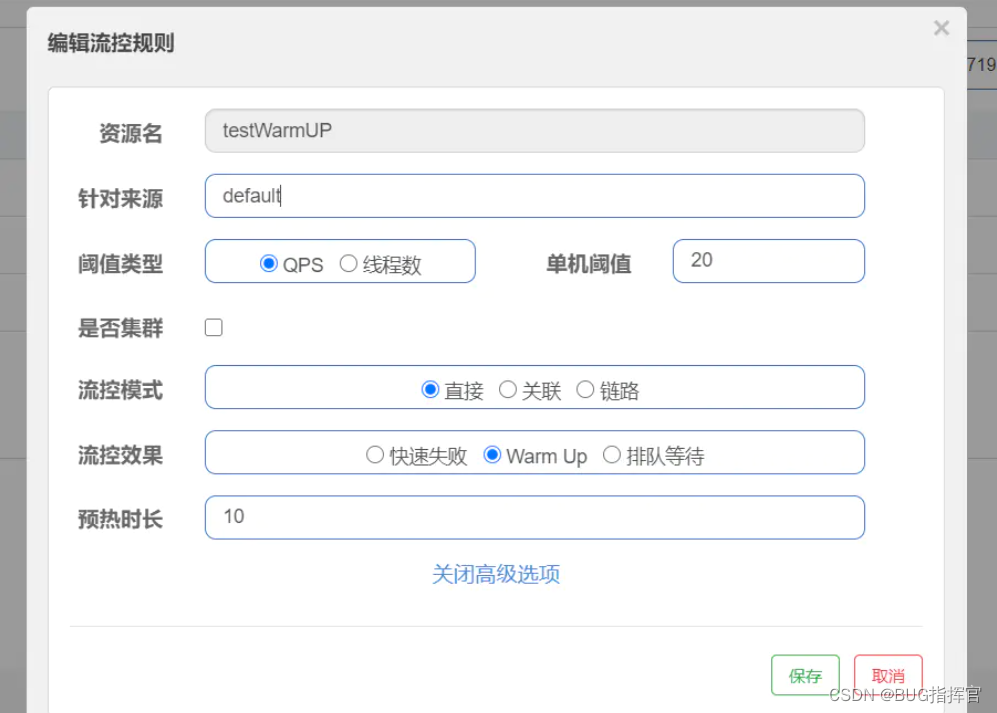Image resolution: width=997 pixels, height=713 pixels.
Task: Collapse options via 关闭高级选项 link
Action: coord(496,574)
